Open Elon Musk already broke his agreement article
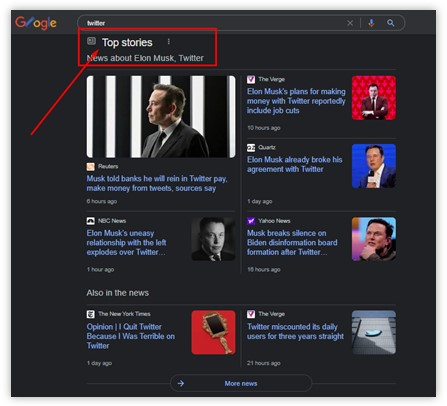Image resolution: width=447 pixels, height=406 pixels. tap(295, 164)
